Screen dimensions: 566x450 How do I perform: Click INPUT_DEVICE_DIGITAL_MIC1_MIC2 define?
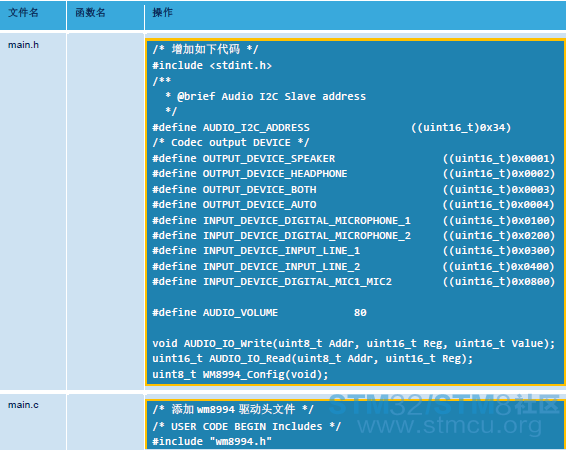353,281
